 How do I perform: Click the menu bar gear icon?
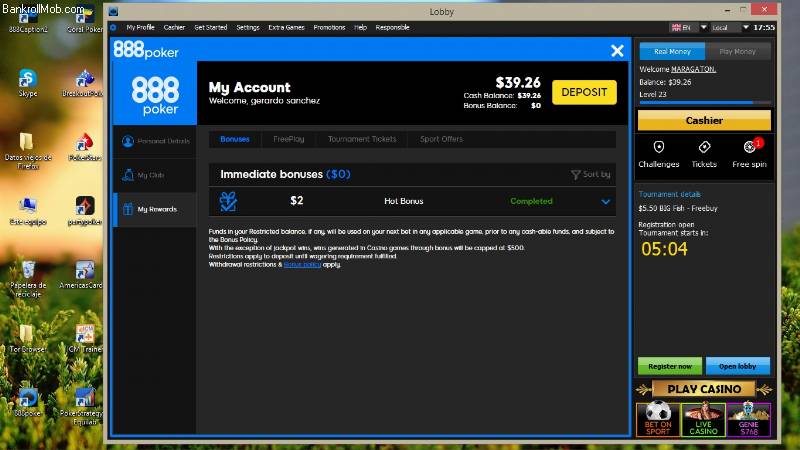(113, 28)
